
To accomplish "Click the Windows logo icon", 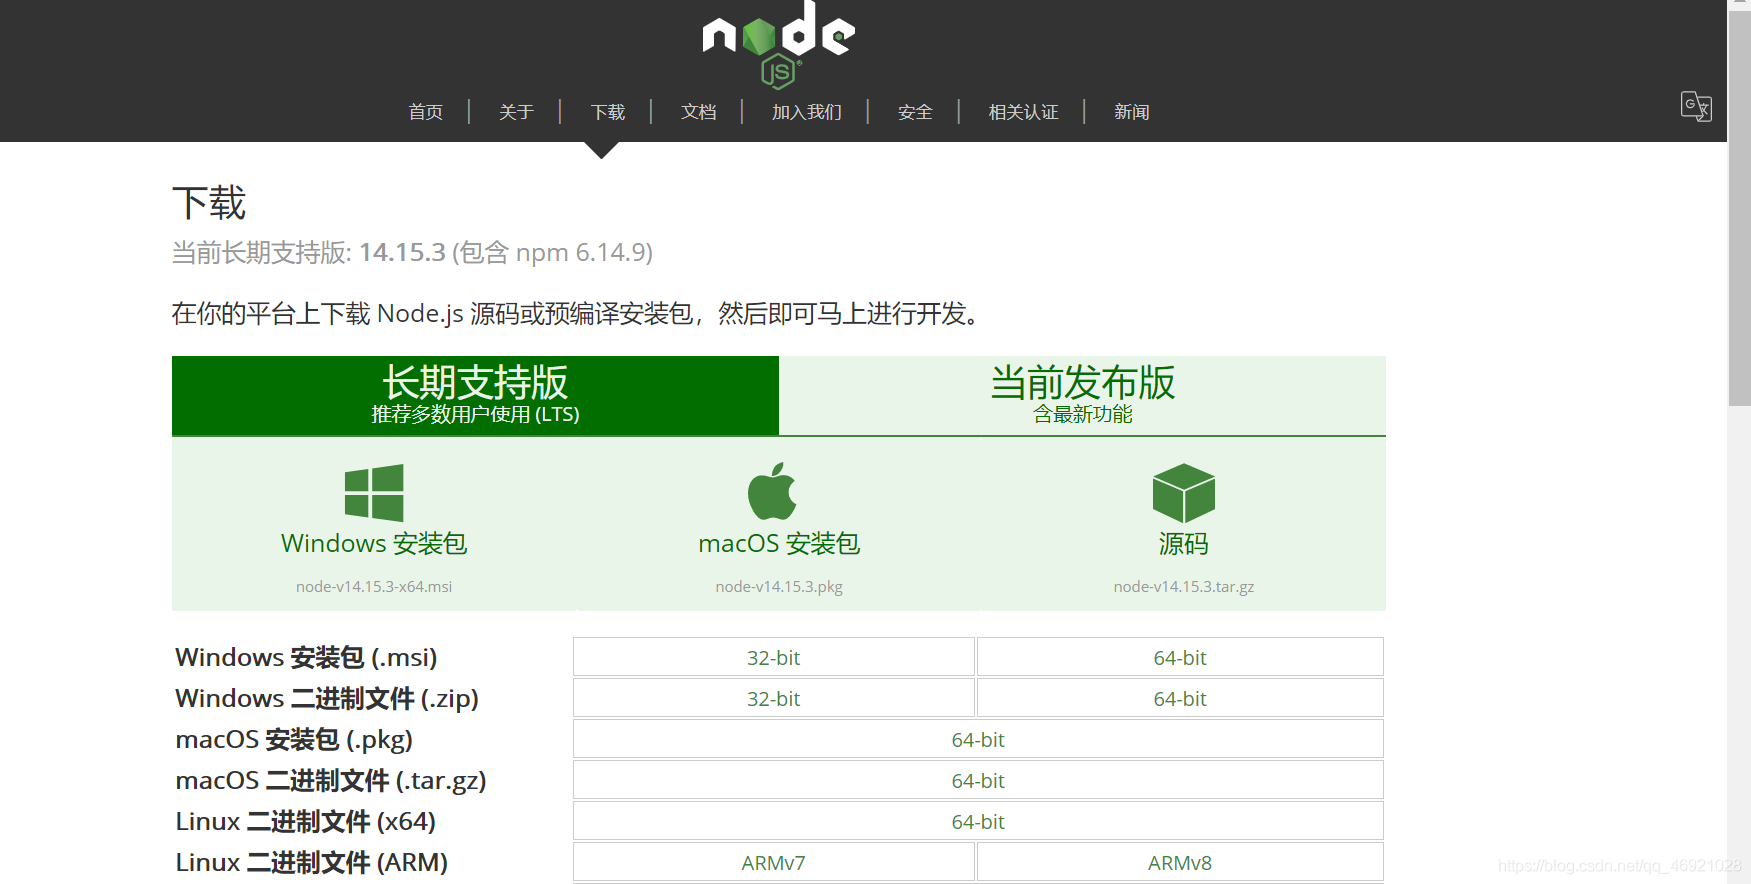I will [374, 492].
